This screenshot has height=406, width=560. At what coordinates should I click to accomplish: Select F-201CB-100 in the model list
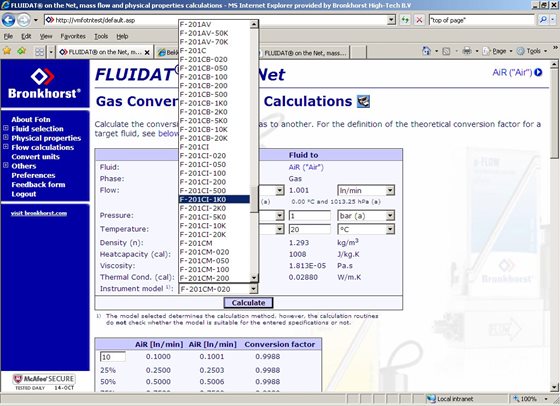214,77
